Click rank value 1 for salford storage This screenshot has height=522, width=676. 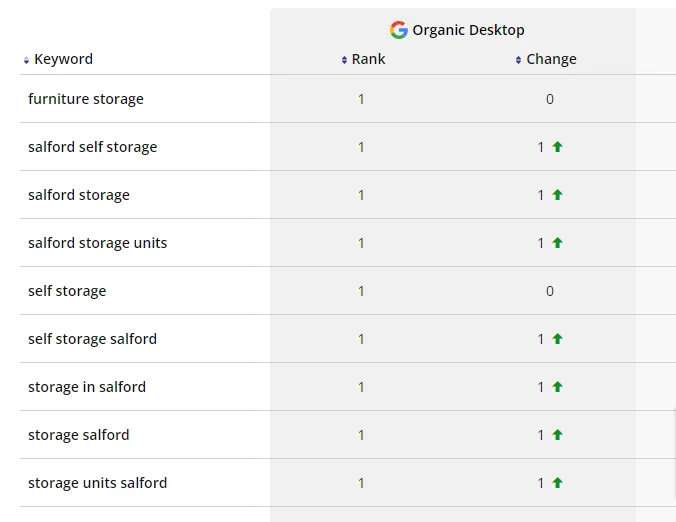tap(361, 195)
